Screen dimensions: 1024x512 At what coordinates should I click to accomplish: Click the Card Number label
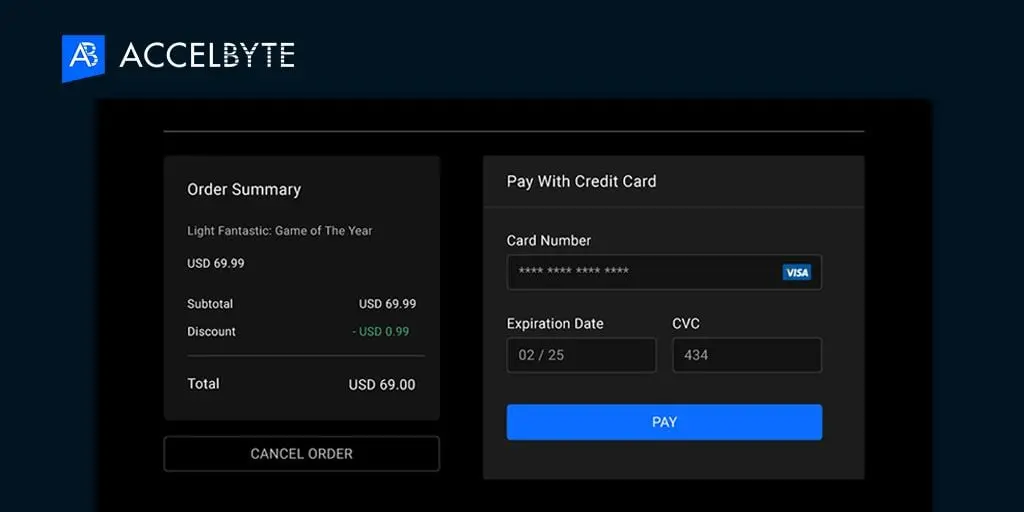(549, 240)
